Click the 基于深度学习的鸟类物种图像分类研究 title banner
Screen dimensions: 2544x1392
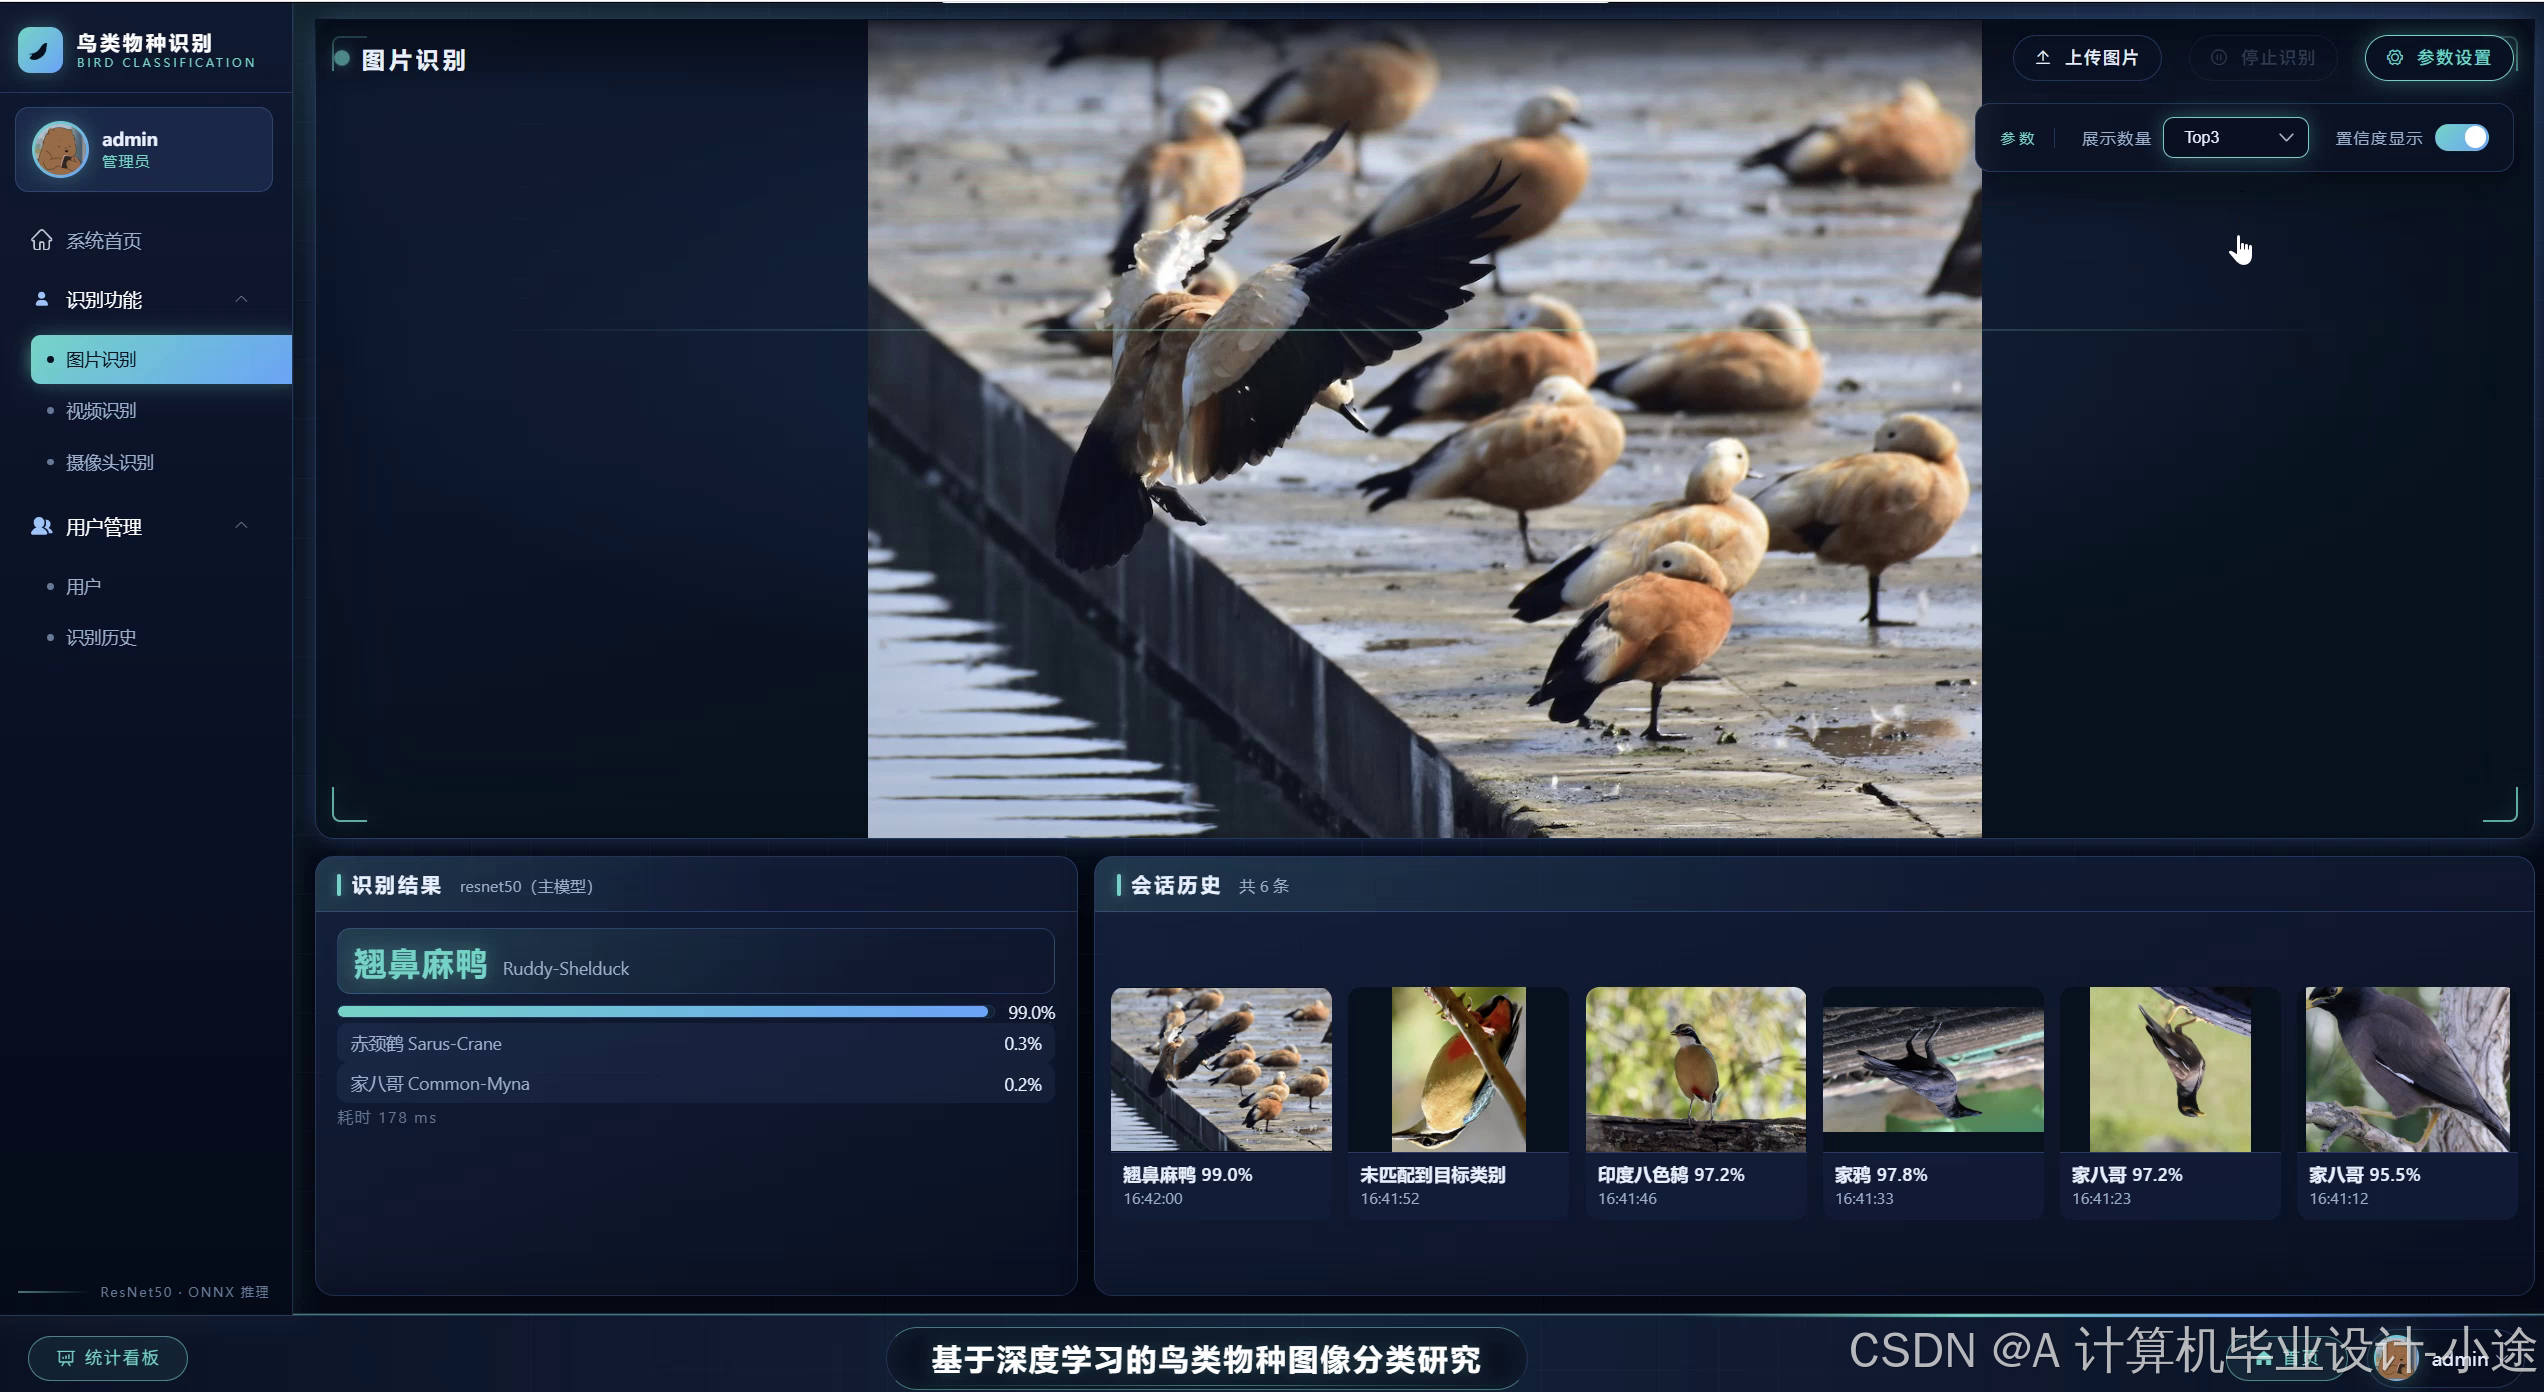[1206, 1360]
